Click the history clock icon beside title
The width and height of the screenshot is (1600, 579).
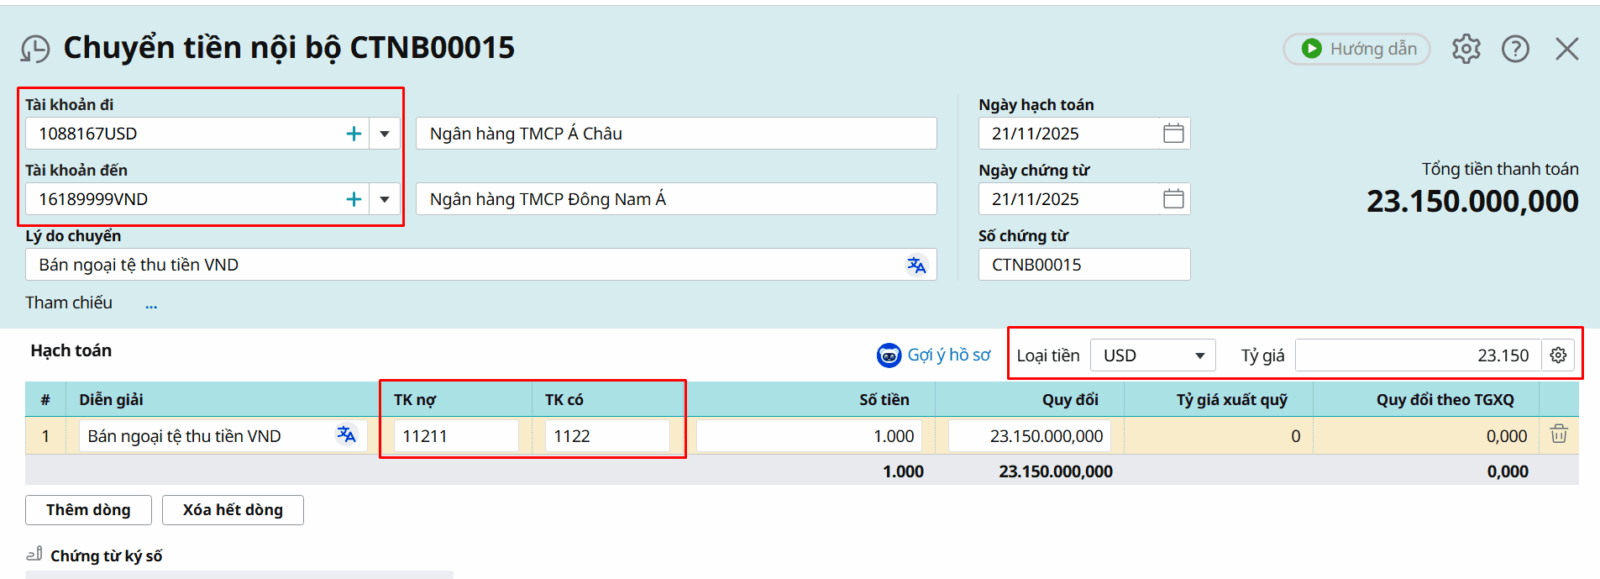[x=35, y=49]
